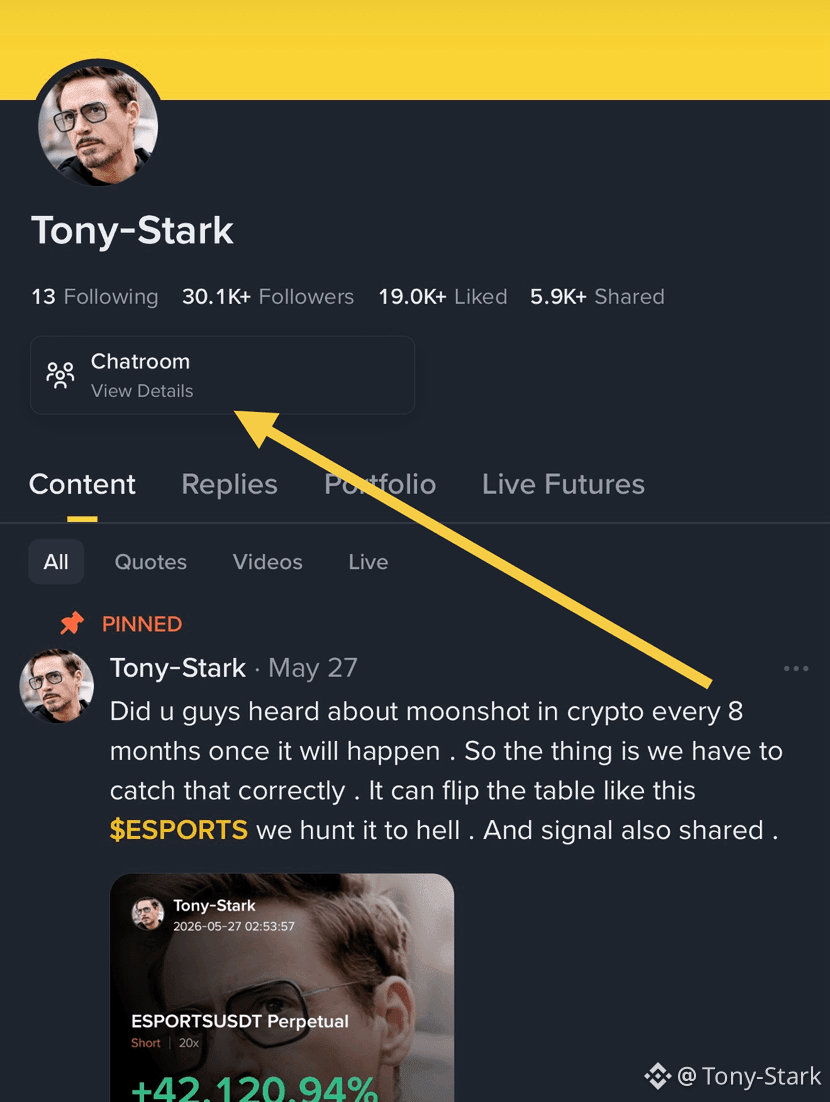Screen dimensions: 830x1102
Task: Filter posts by Videos
Action: click(268, 562)
